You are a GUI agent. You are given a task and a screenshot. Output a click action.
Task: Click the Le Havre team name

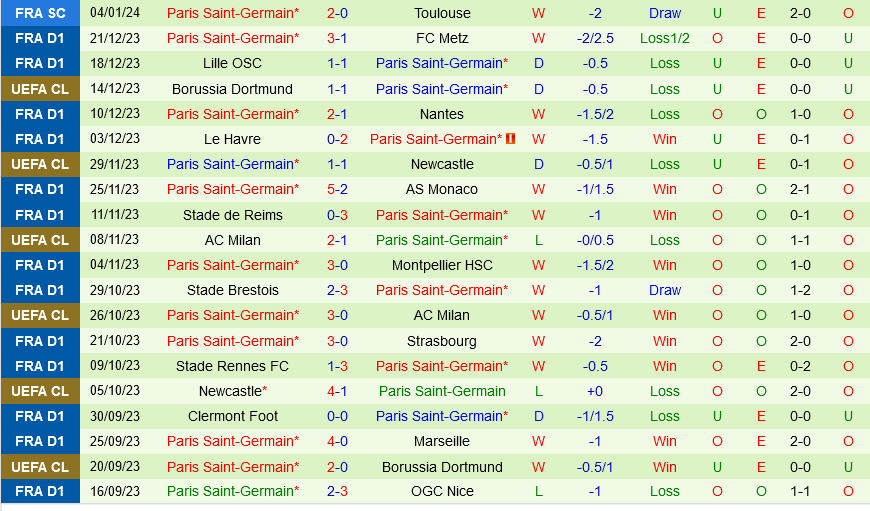point(233,139)
